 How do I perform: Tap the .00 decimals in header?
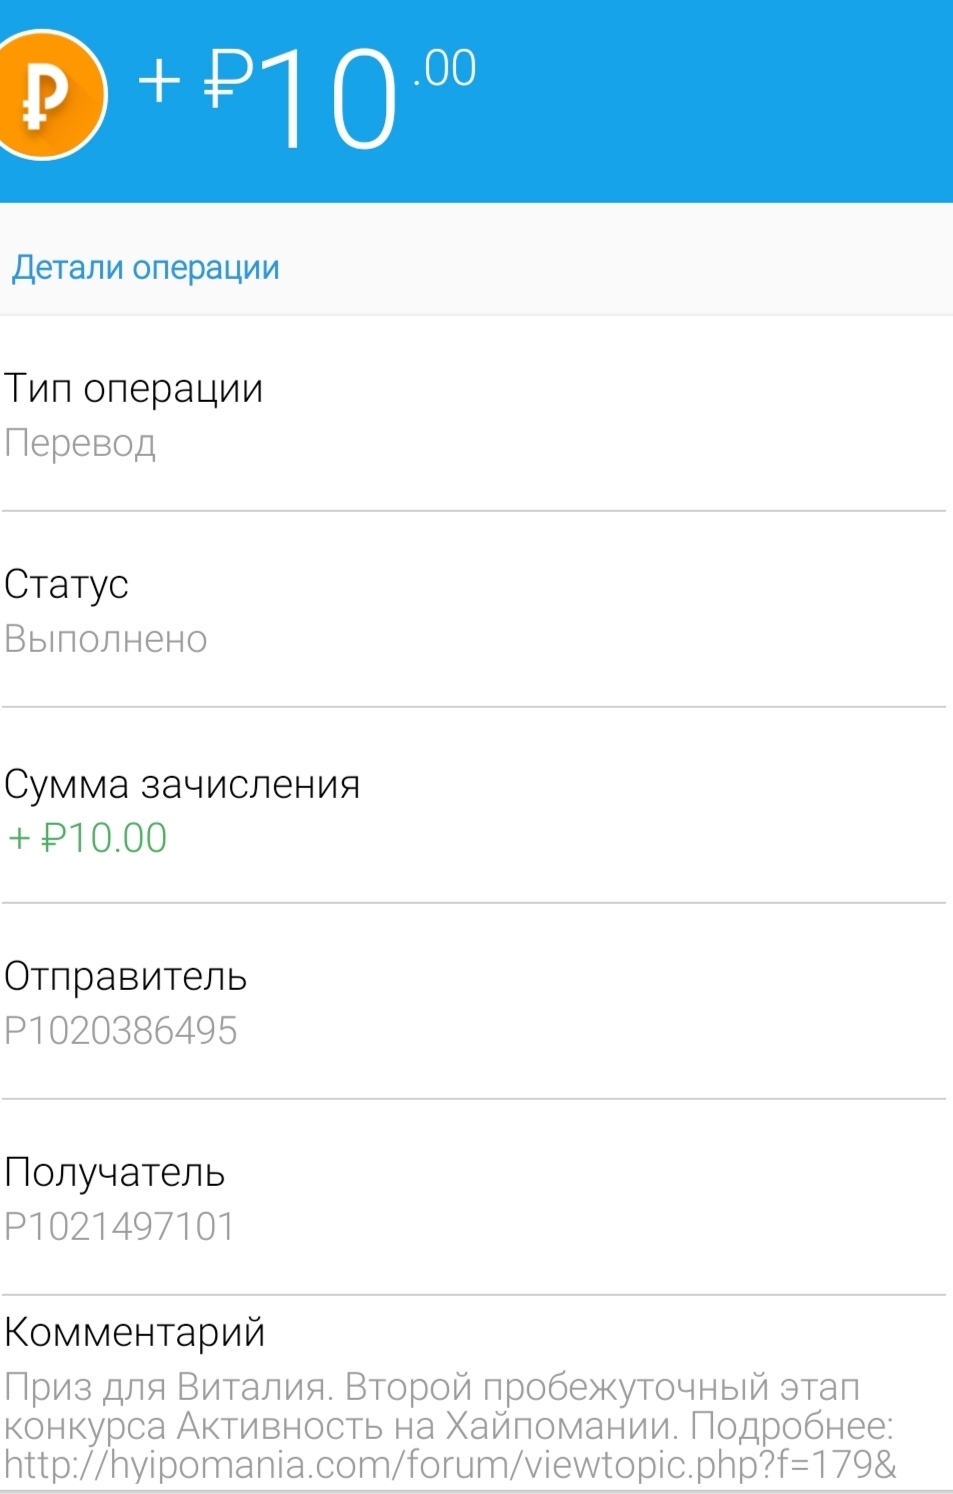click(444, 69)
